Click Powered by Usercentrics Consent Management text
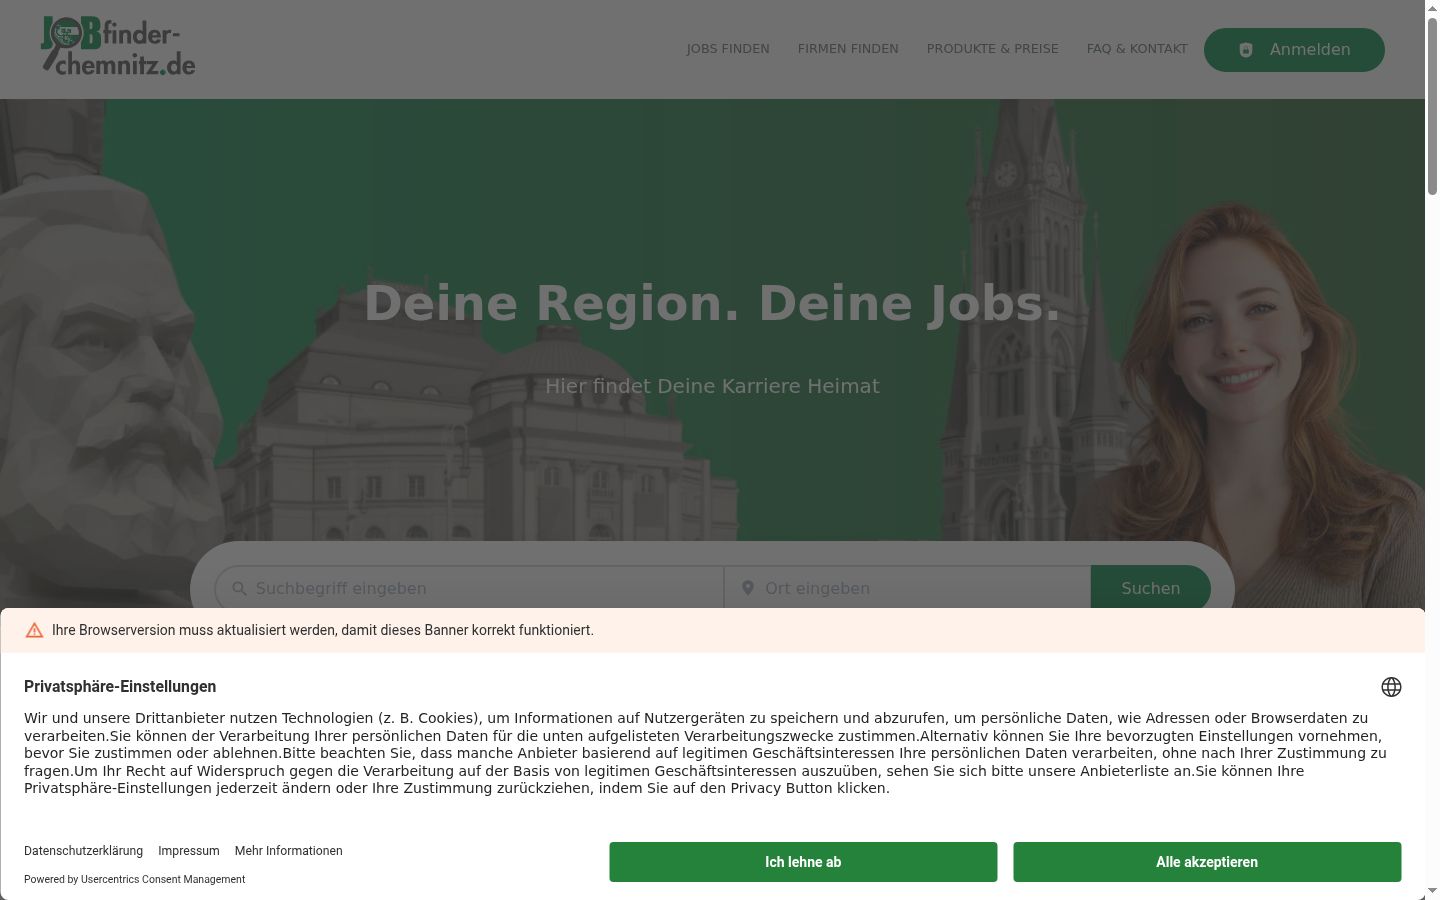This screenshot has height=900, width=1440. [x=134, y=879]
